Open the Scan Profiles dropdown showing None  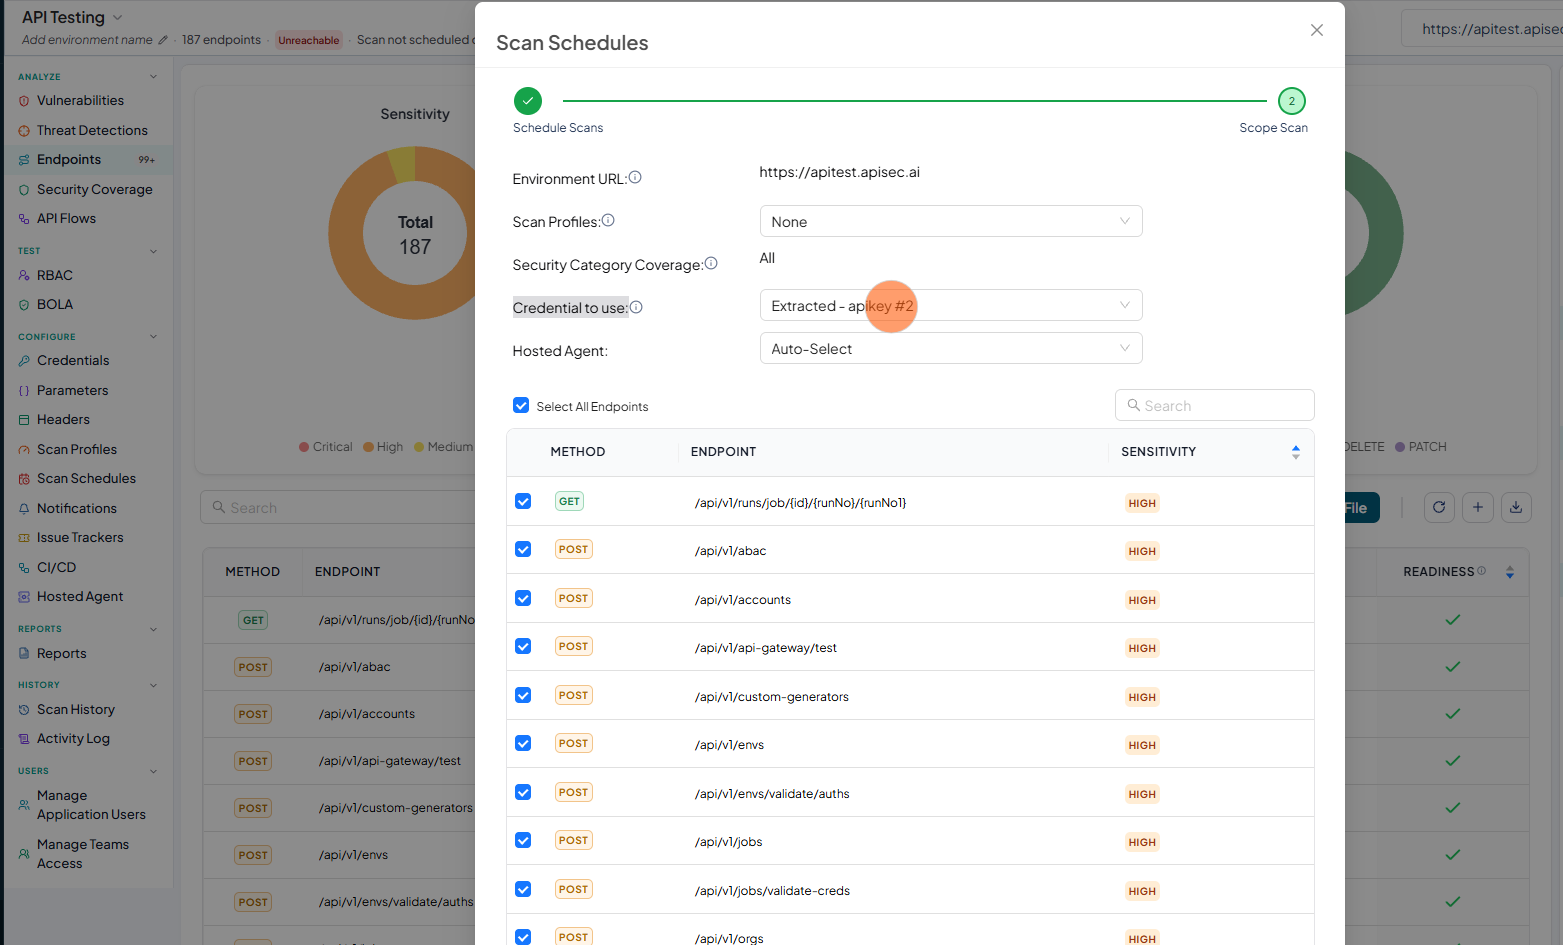click(951, 221)
